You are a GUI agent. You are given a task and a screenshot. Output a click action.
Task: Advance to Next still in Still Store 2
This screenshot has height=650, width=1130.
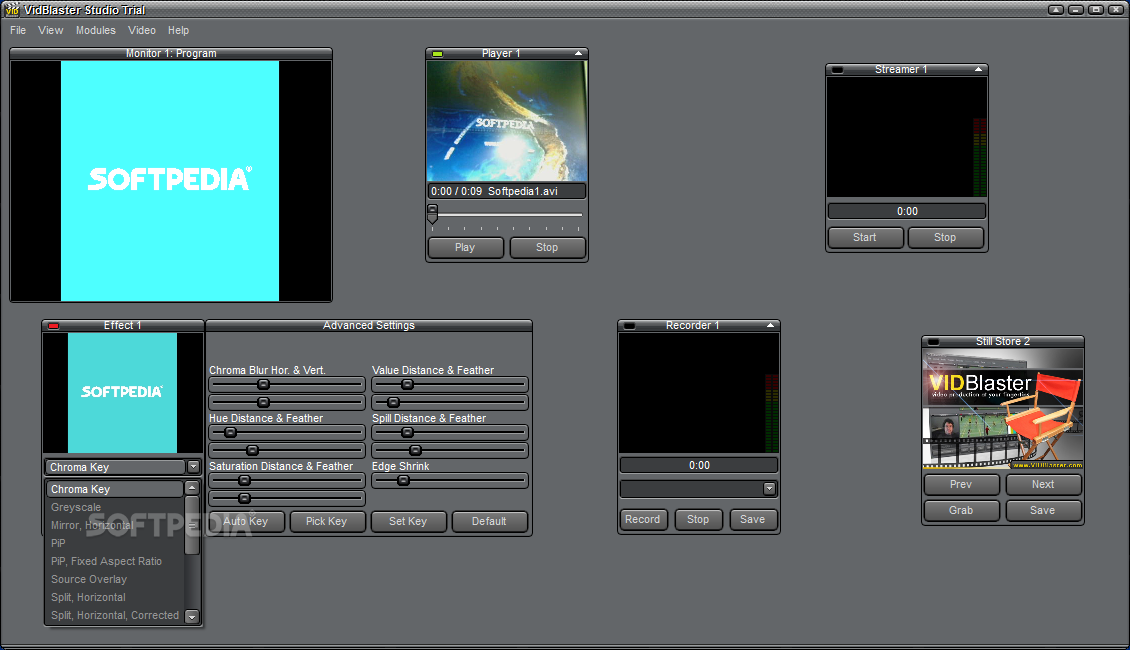pos(1043,484)
